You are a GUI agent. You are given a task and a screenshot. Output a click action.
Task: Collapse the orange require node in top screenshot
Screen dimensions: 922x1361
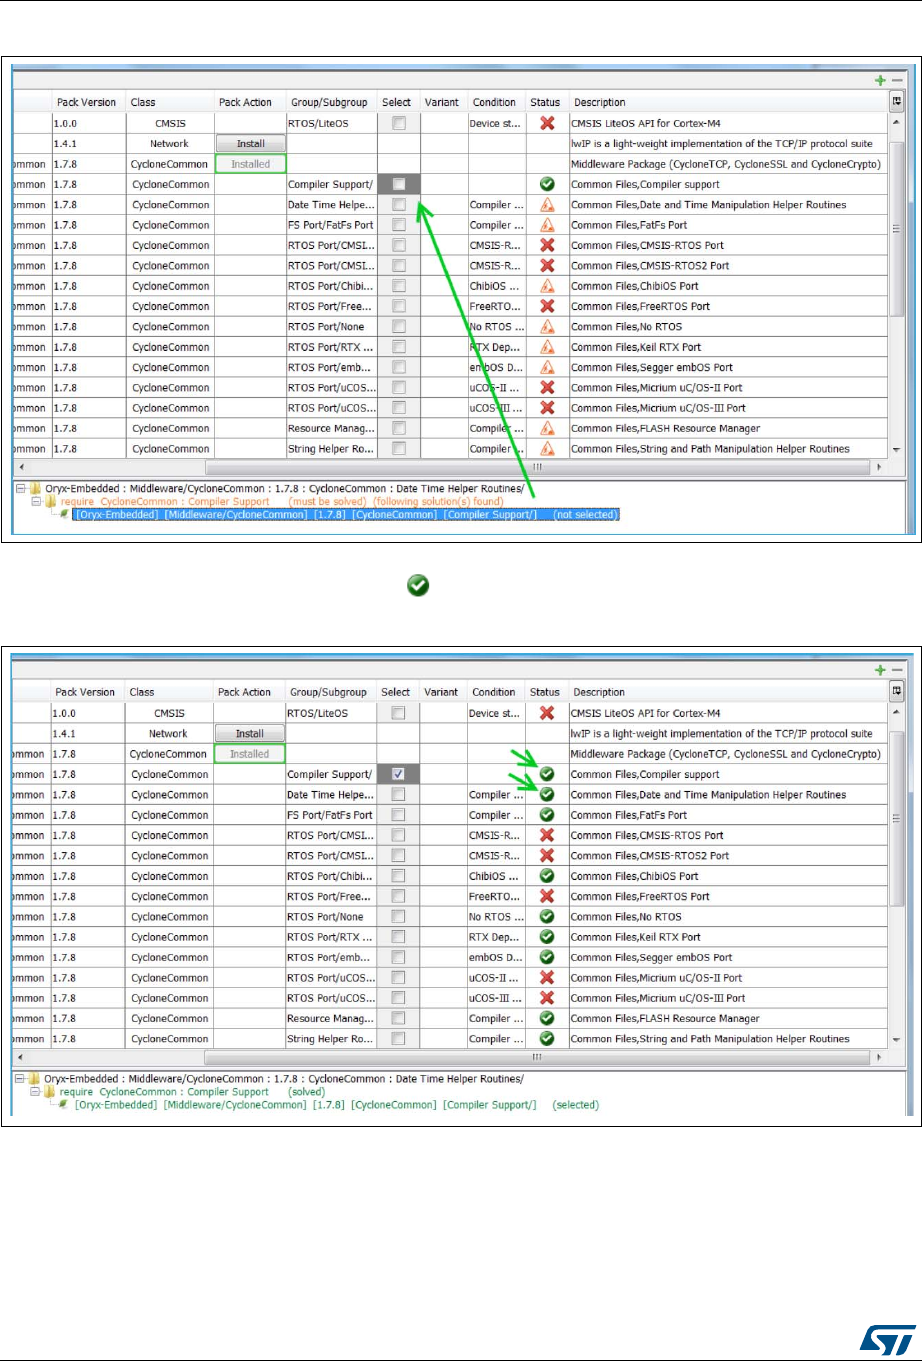tap(36, 502)
